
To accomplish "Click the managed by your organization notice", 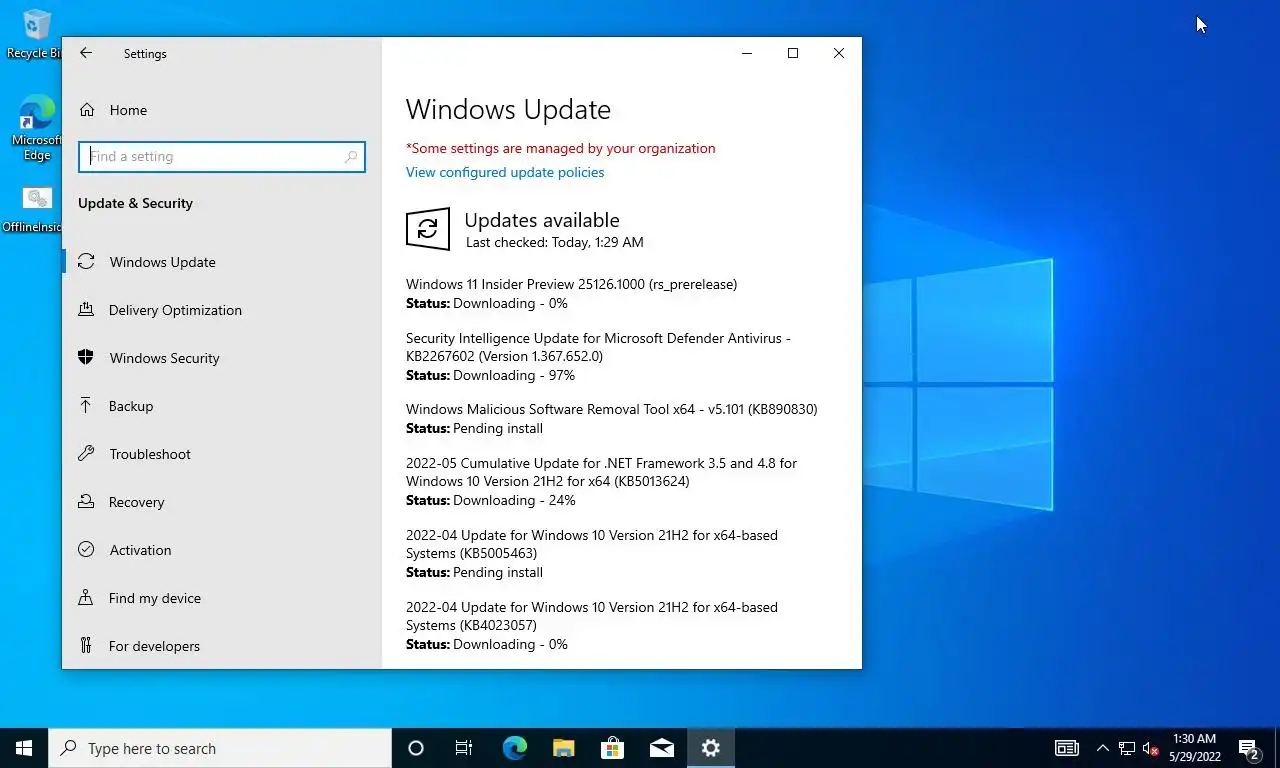I will pyautogui.click(x=560, y=148).
